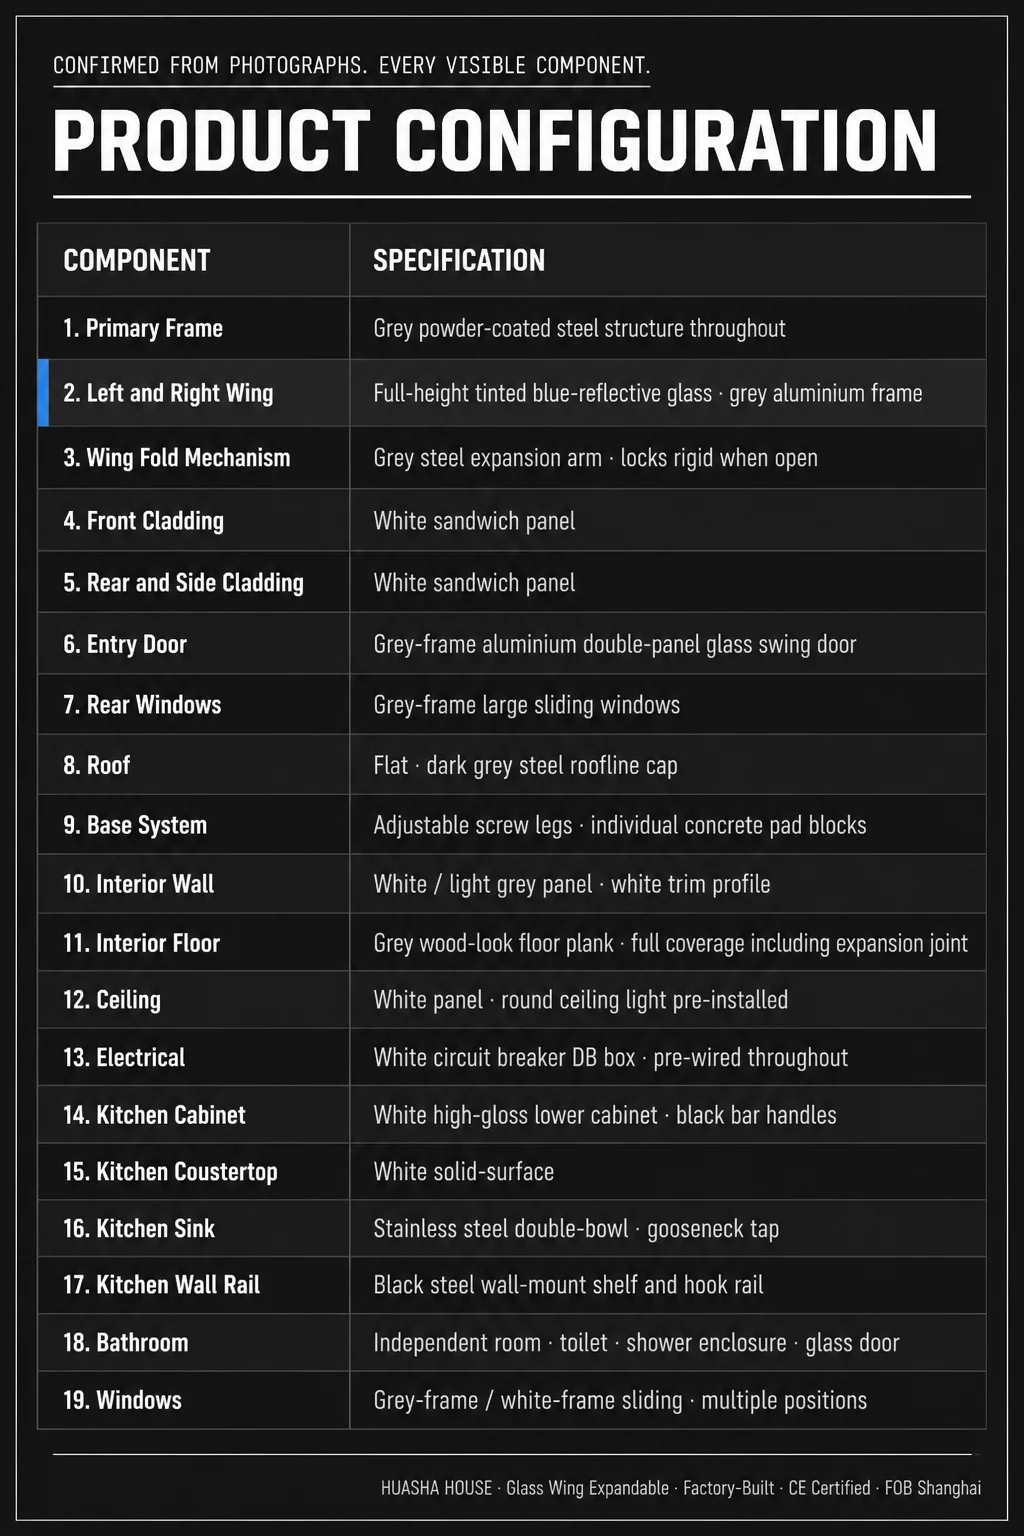Click the 'Stainless steel double-bowl' specification text
Viewport: 1024px width, 1536px height.
pos(501,1228)
